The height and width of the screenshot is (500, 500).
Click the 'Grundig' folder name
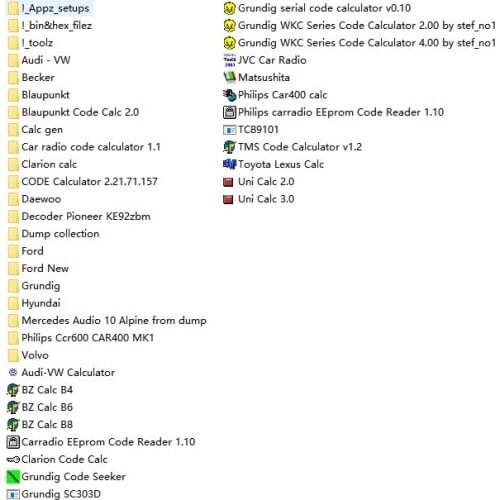coord(41,286)
